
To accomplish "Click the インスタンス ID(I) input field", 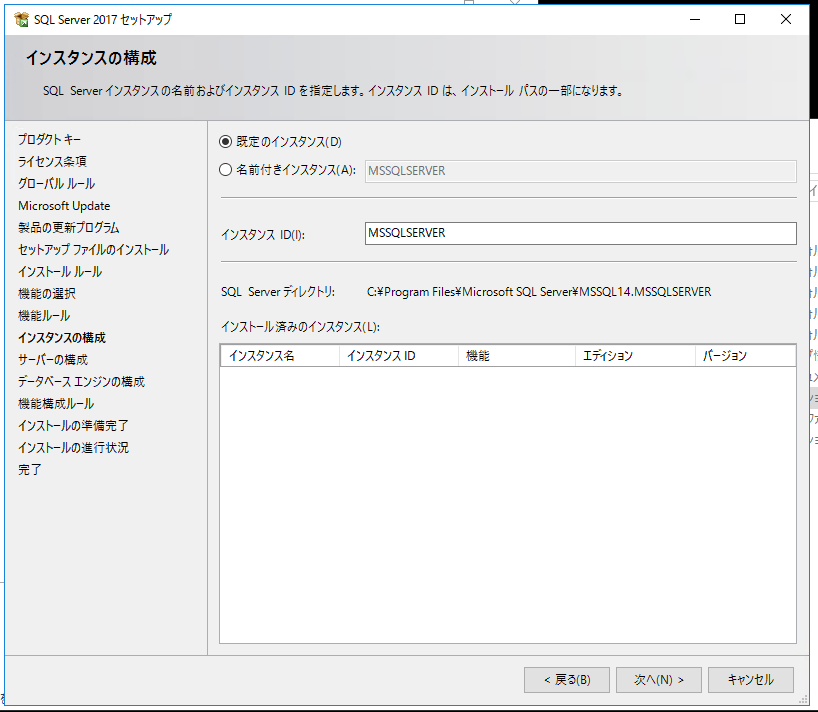I will (x=581, y=233).
